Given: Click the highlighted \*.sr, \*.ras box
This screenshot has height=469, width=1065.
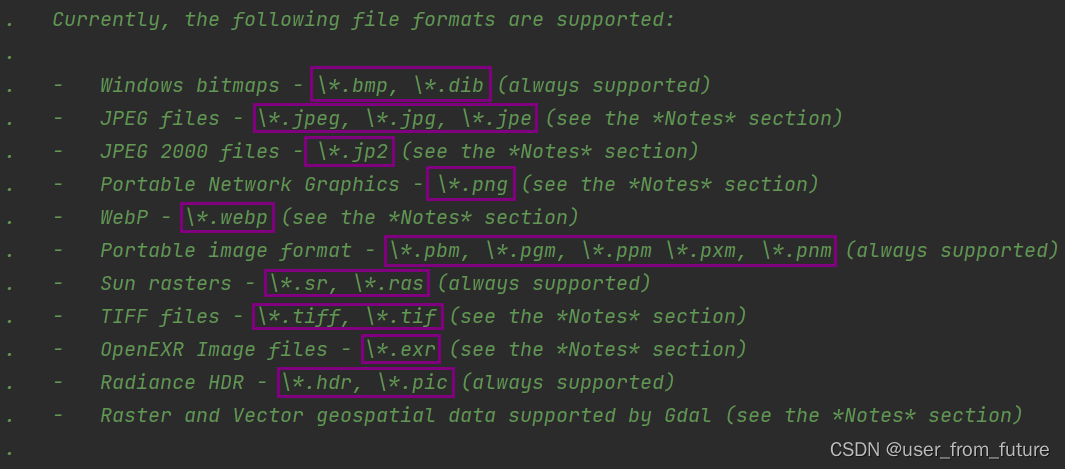Looking at the screenshot, I should (347, 283).
